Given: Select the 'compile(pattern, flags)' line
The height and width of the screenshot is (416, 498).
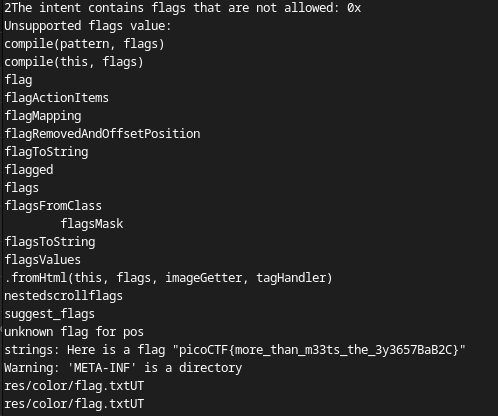Looking at the screenshot, I should (x=84, y=44).
